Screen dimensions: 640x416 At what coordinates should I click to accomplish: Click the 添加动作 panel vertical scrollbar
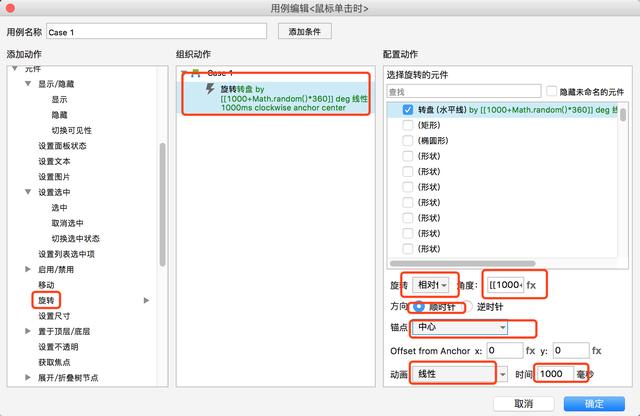(x=162, y=205)
